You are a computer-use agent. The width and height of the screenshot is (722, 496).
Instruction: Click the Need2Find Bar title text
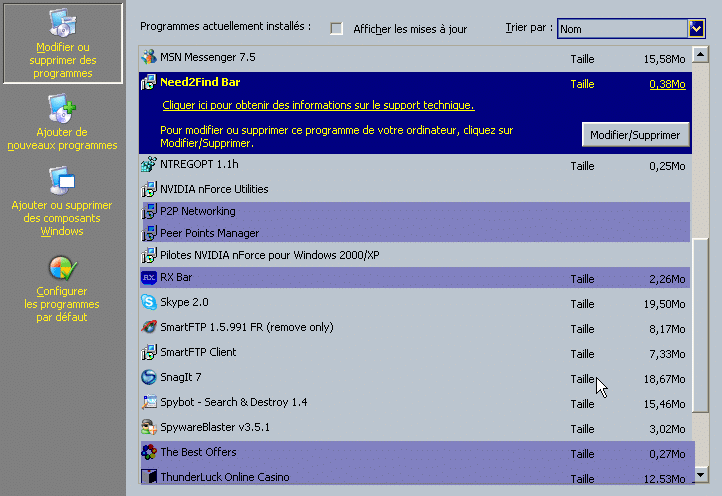point(200,82)
